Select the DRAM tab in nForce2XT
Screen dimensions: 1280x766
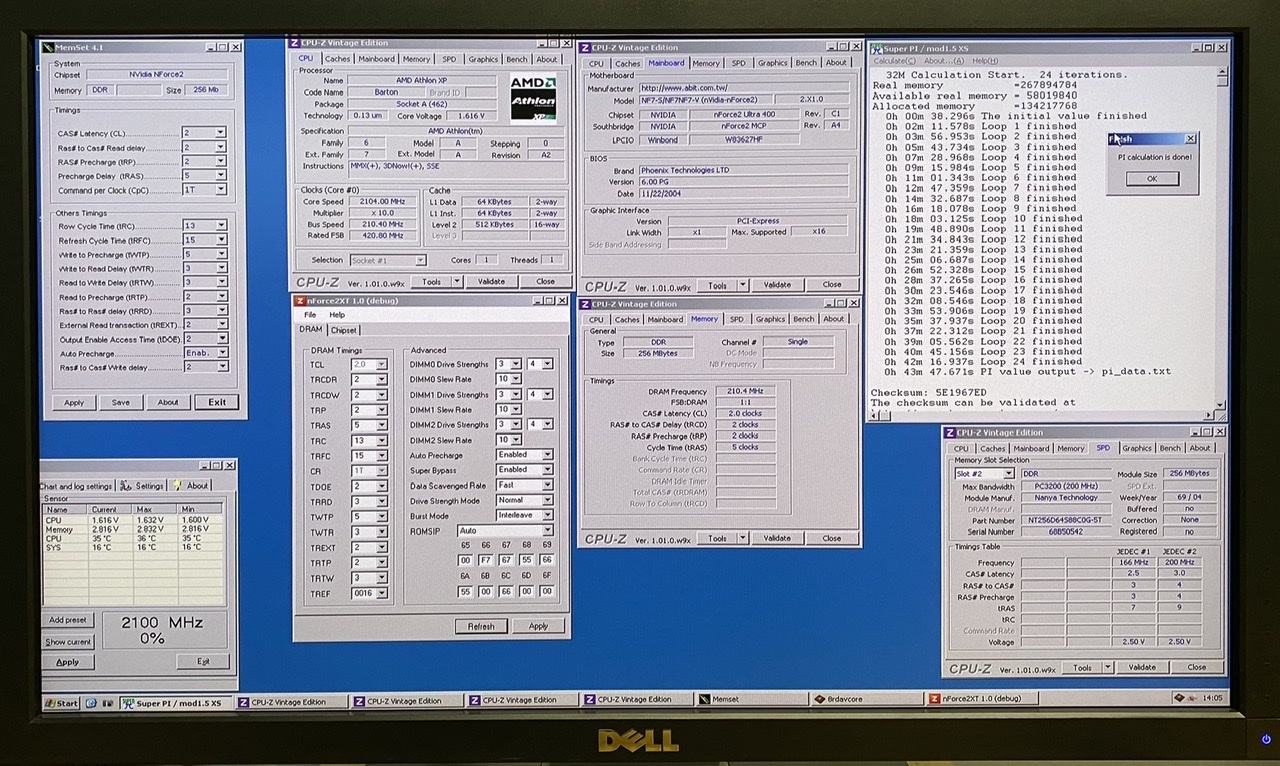311,330
